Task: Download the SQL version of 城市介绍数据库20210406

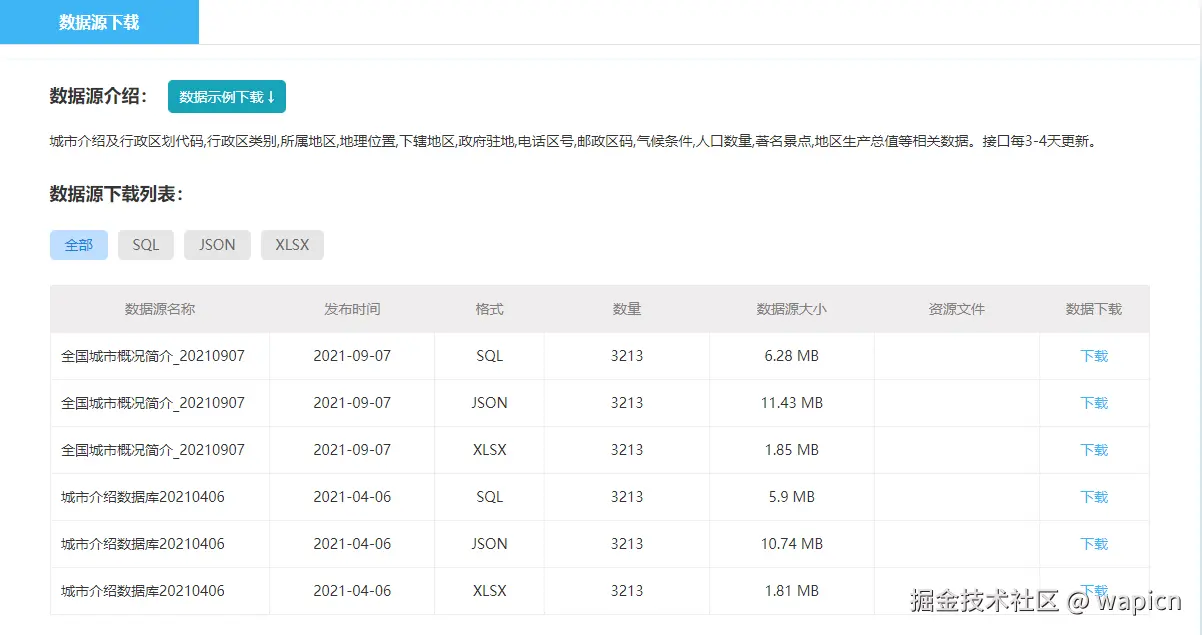Action: click(1094, 497)
